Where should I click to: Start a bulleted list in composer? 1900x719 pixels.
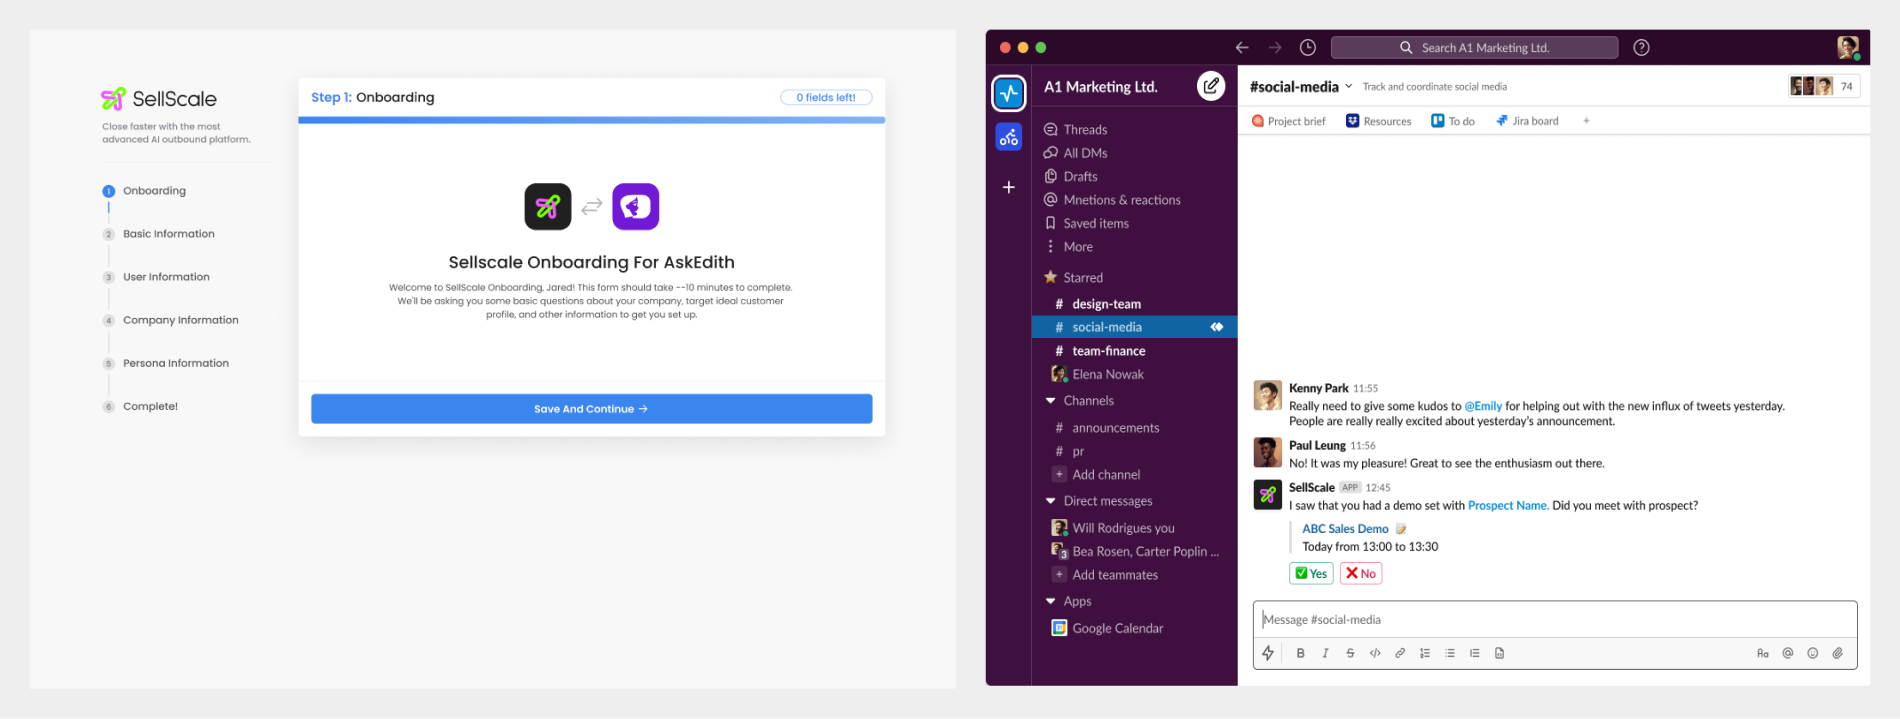1450,653
